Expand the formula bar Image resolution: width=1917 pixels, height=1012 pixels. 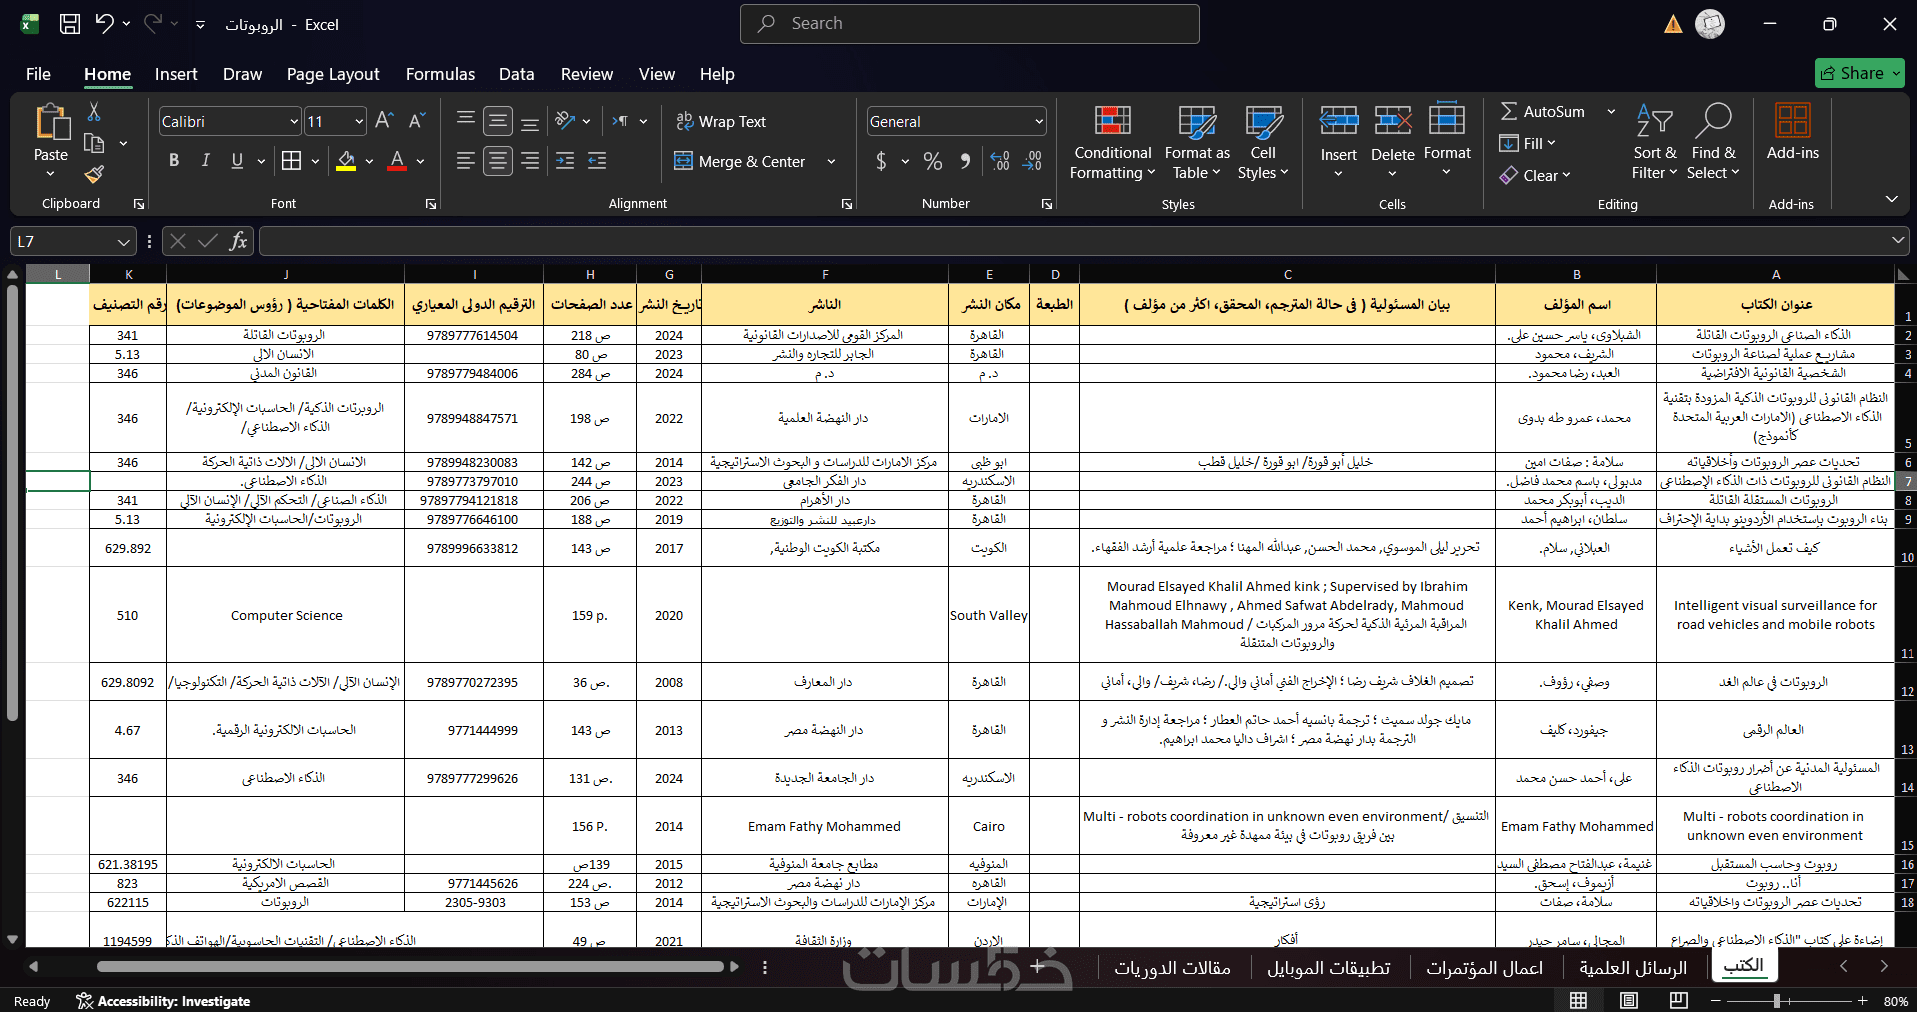(1897, 241)
